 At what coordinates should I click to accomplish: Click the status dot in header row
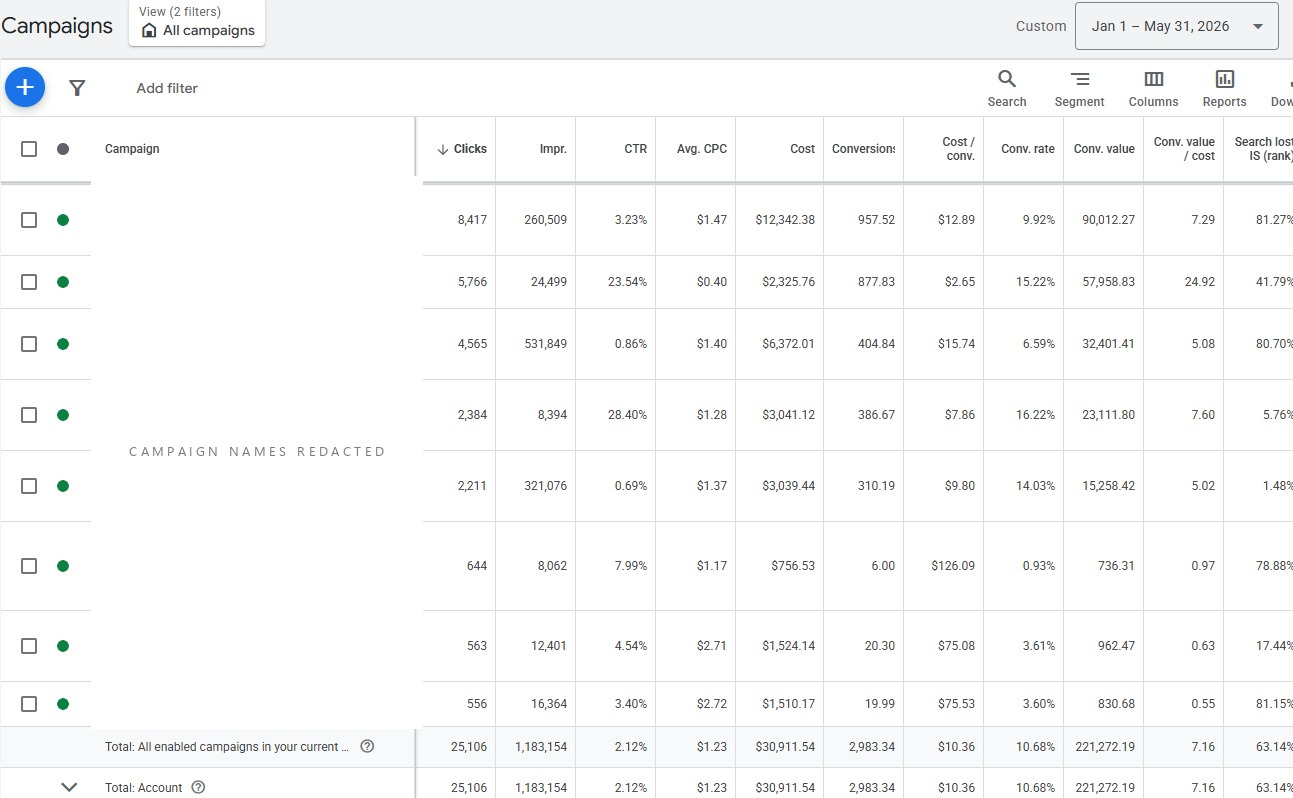[63, 149]
